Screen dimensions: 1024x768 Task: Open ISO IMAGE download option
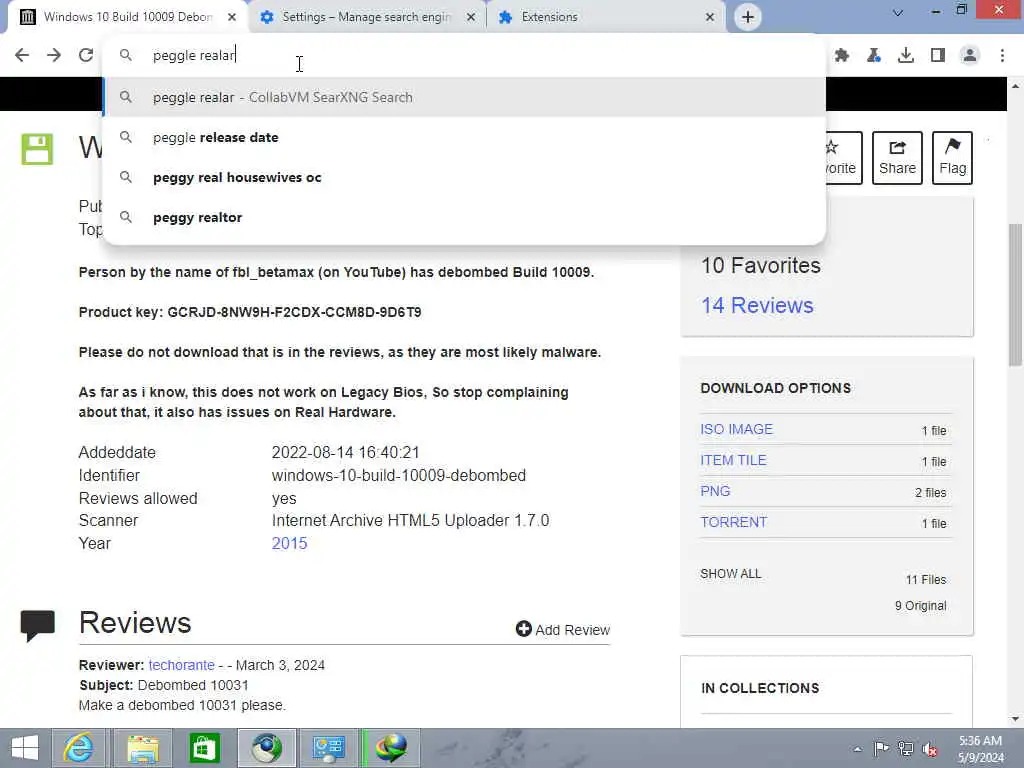[736, 429]
